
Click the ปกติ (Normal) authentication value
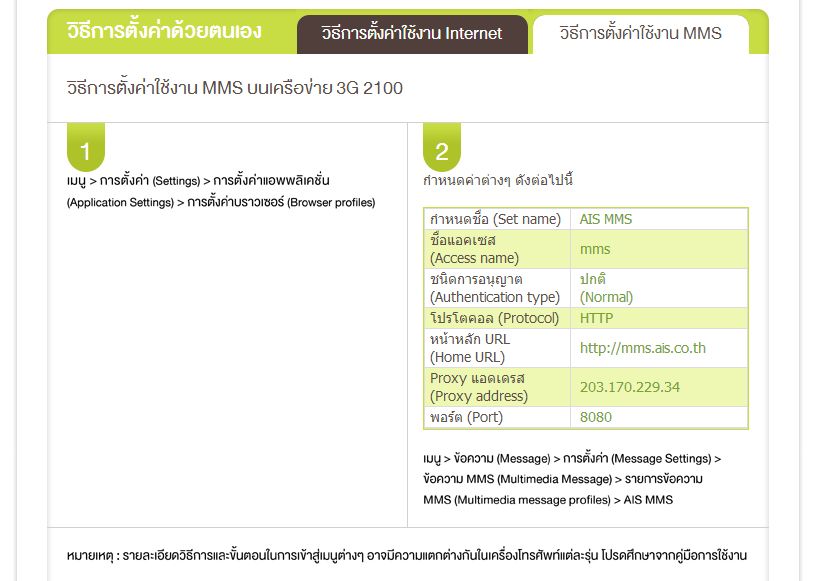pyautogui.click(x=606, y=288)
